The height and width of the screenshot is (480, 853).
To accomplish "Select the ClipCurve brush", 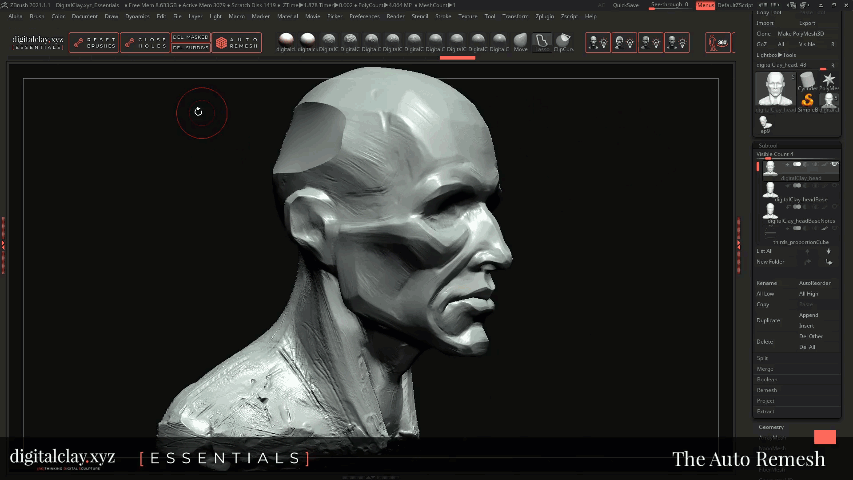I will click(x=563, y=41).
